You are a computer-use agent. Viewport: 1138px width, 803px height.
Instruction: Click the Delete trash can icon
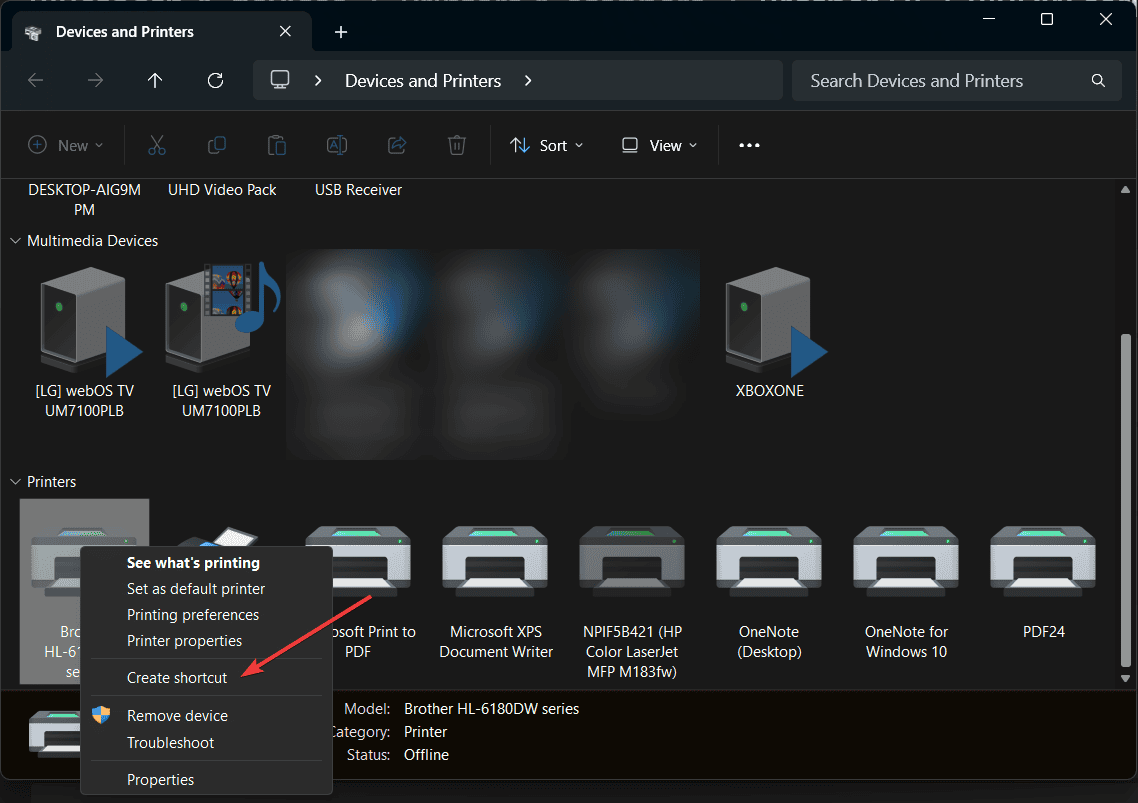pos(457,145)
